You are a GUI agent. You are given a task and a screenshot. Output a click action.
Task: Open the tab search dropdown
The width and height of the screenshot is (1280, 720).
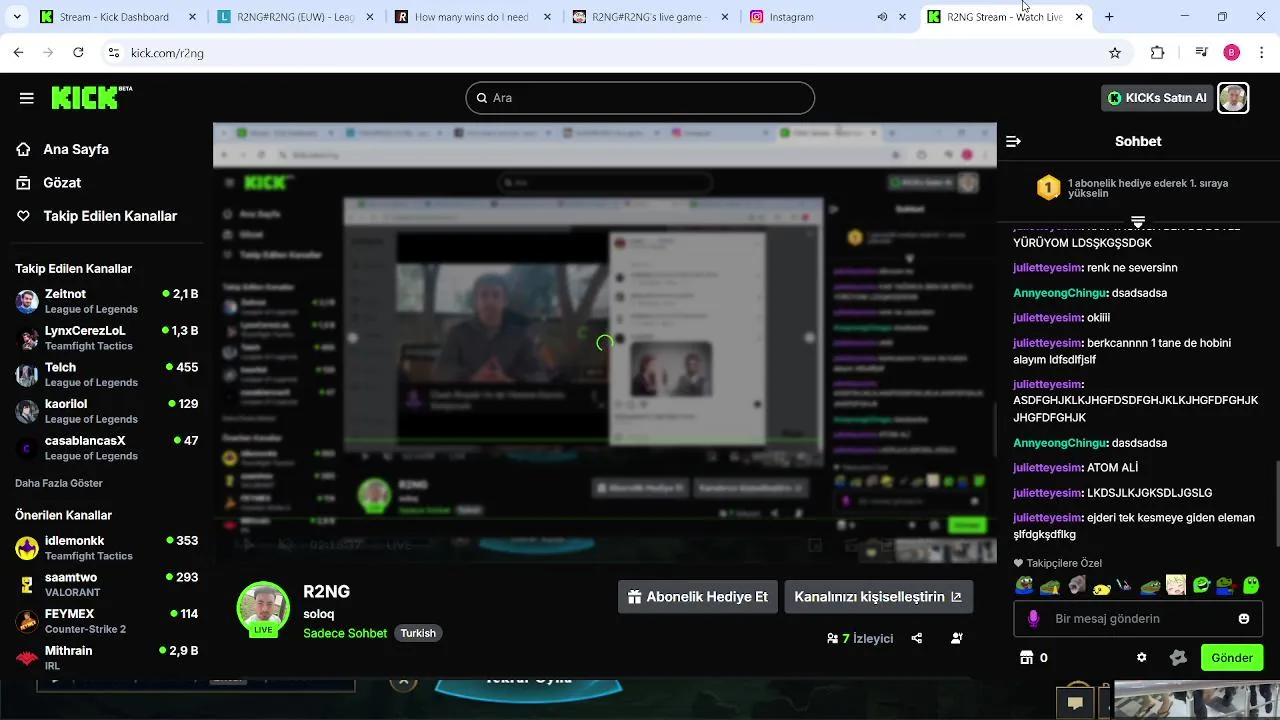16,17
